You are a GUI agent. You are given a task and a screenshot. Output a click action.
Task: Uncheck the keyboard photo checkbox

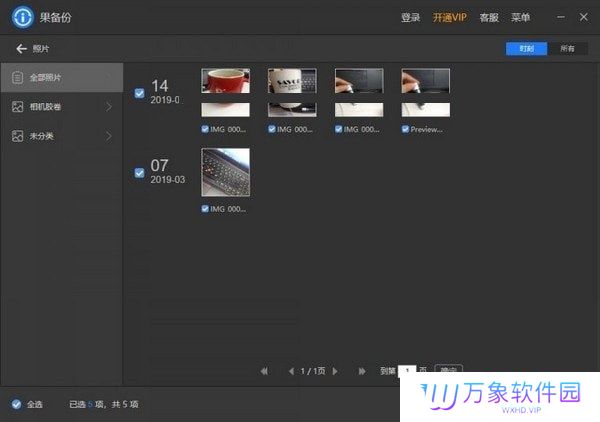click(x=205, y=209)
